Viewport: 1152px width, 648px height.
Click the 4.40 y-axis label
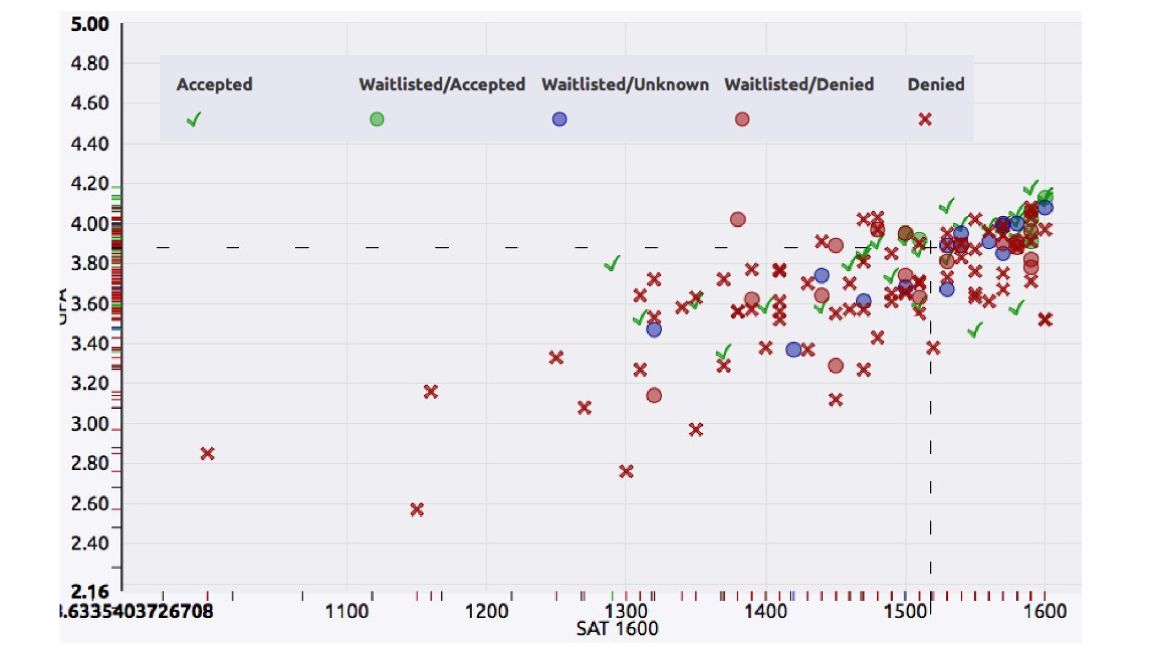(x=90, y=143)
